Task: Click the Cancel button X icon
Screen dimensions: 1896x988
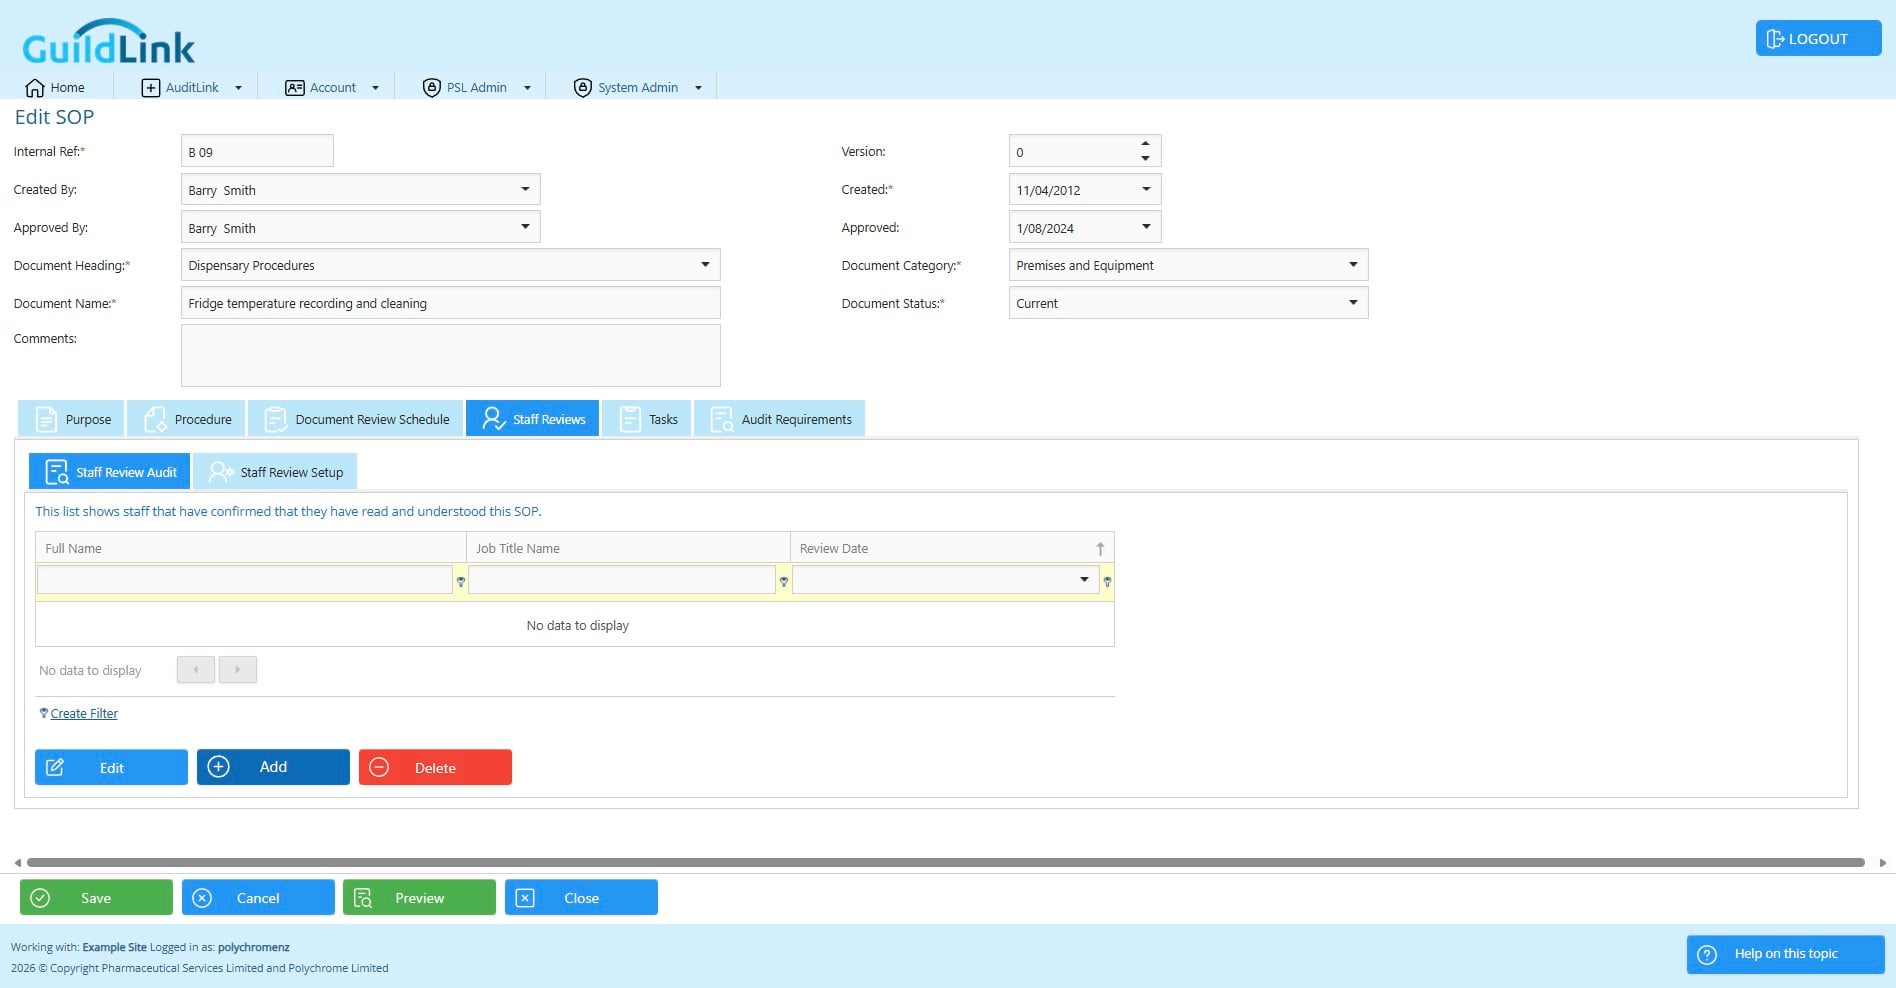Action: [202, 898]
